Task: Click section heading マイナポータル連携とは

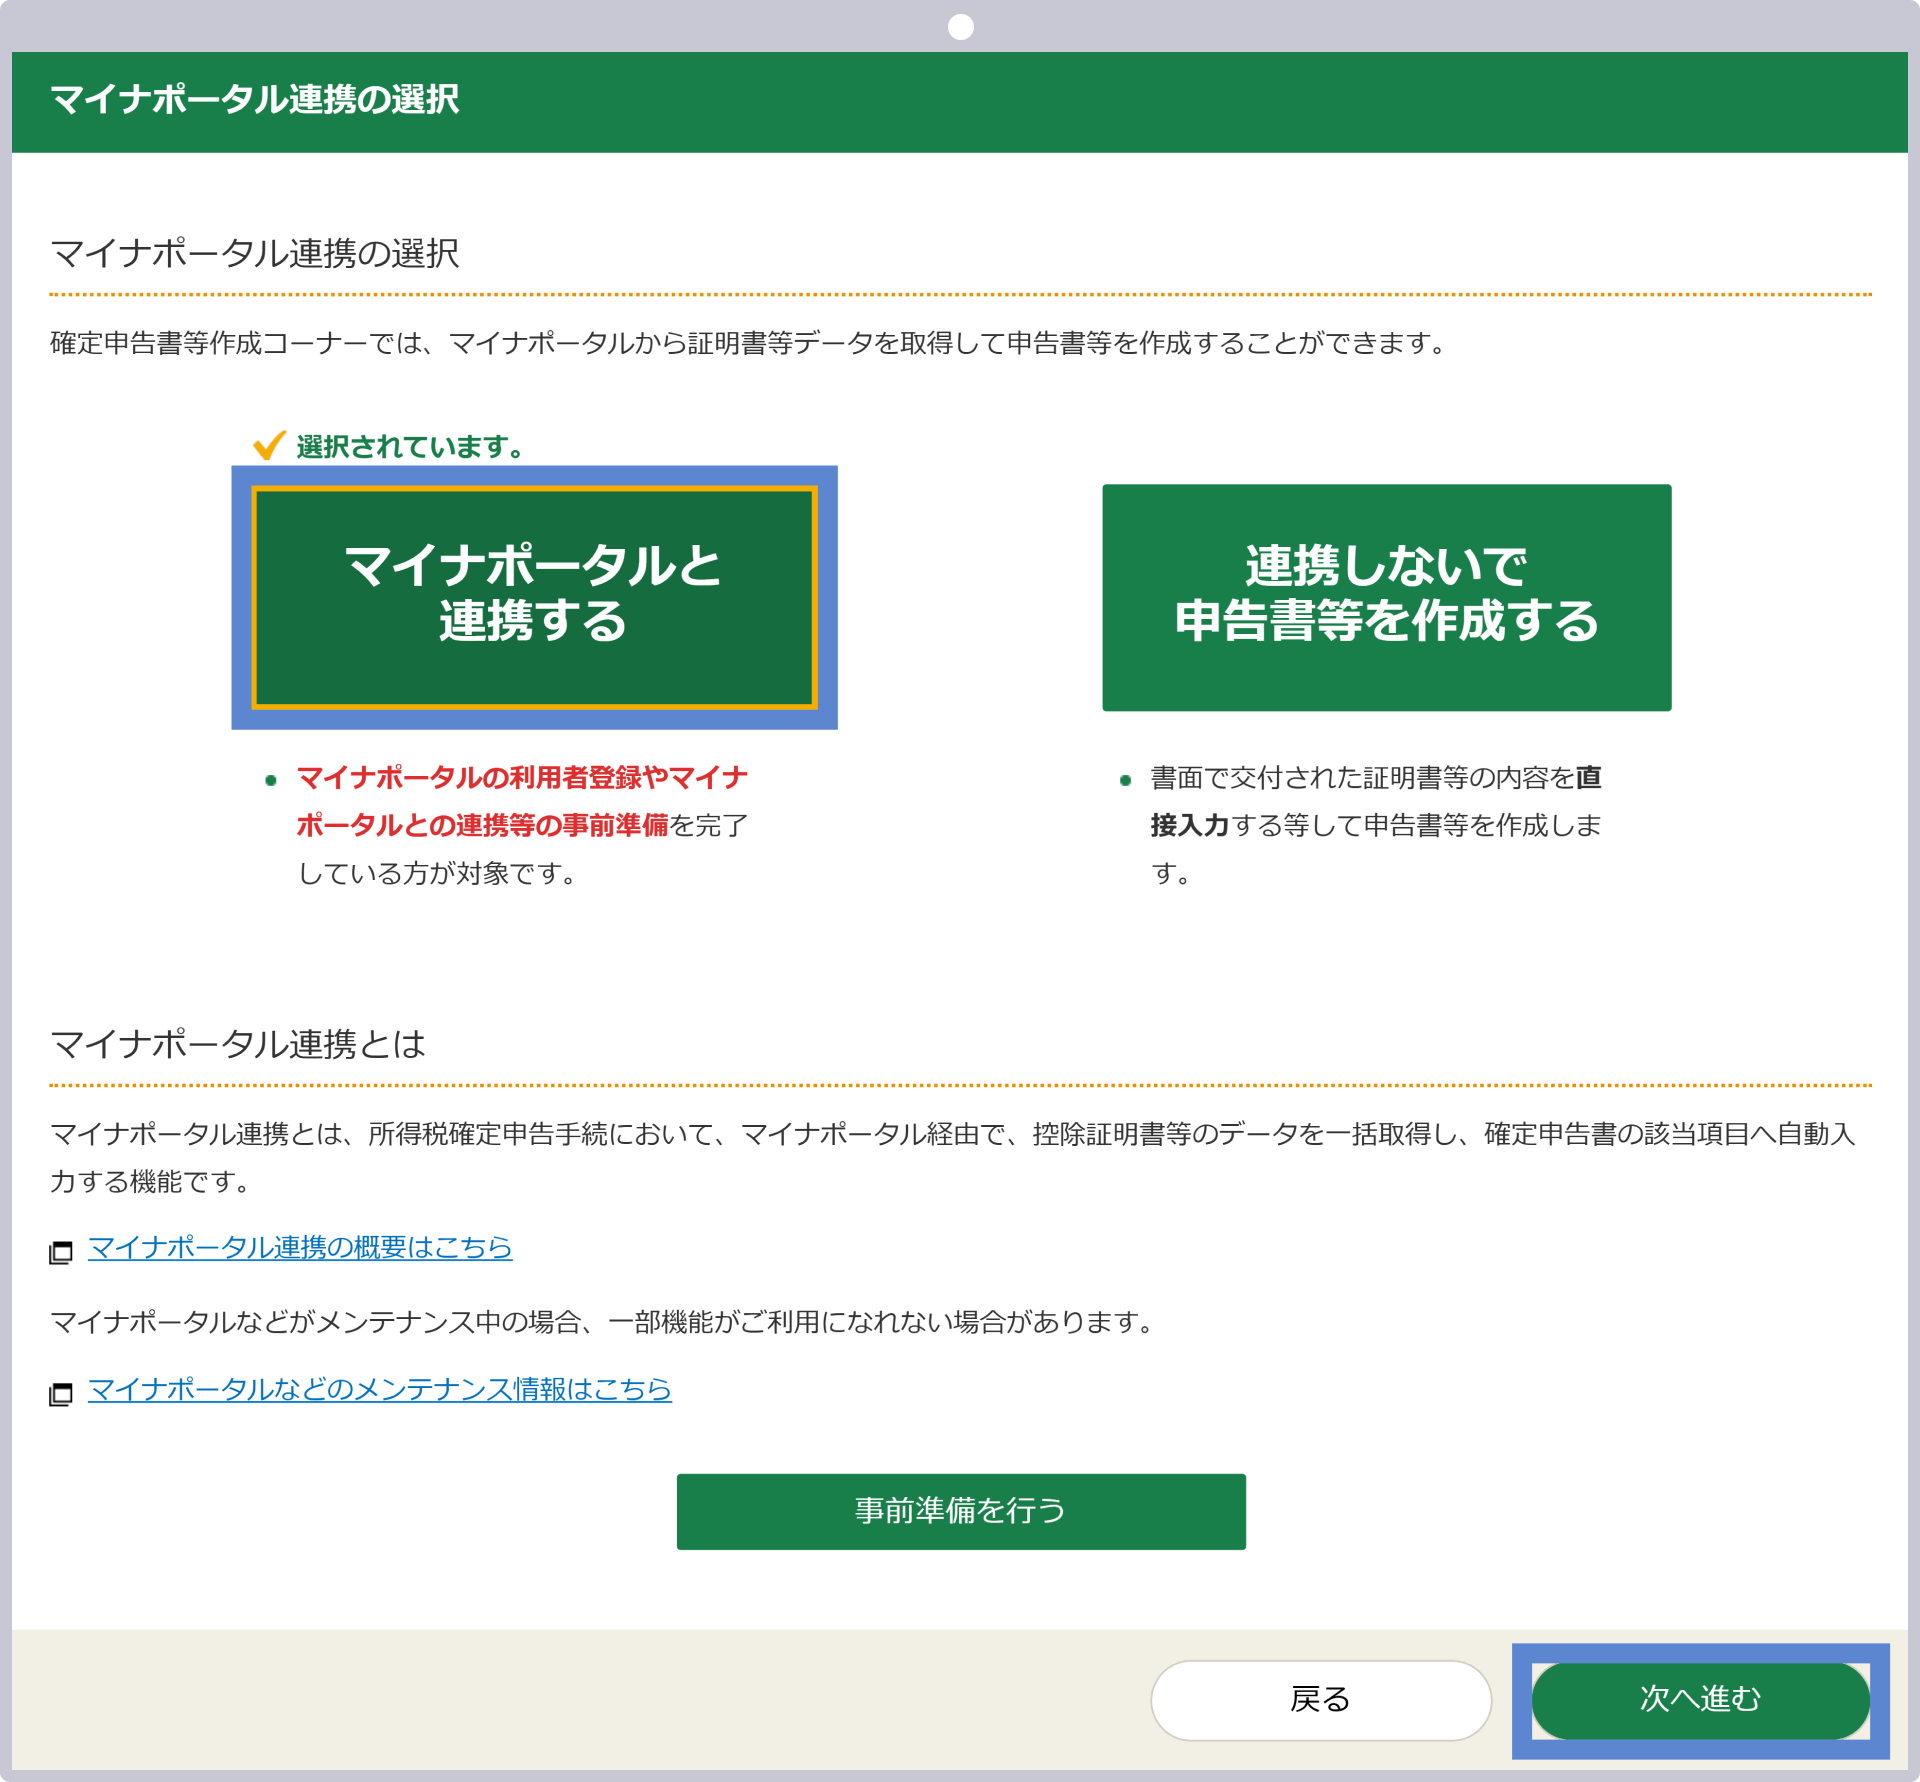Action: [x=238, y=1044]
